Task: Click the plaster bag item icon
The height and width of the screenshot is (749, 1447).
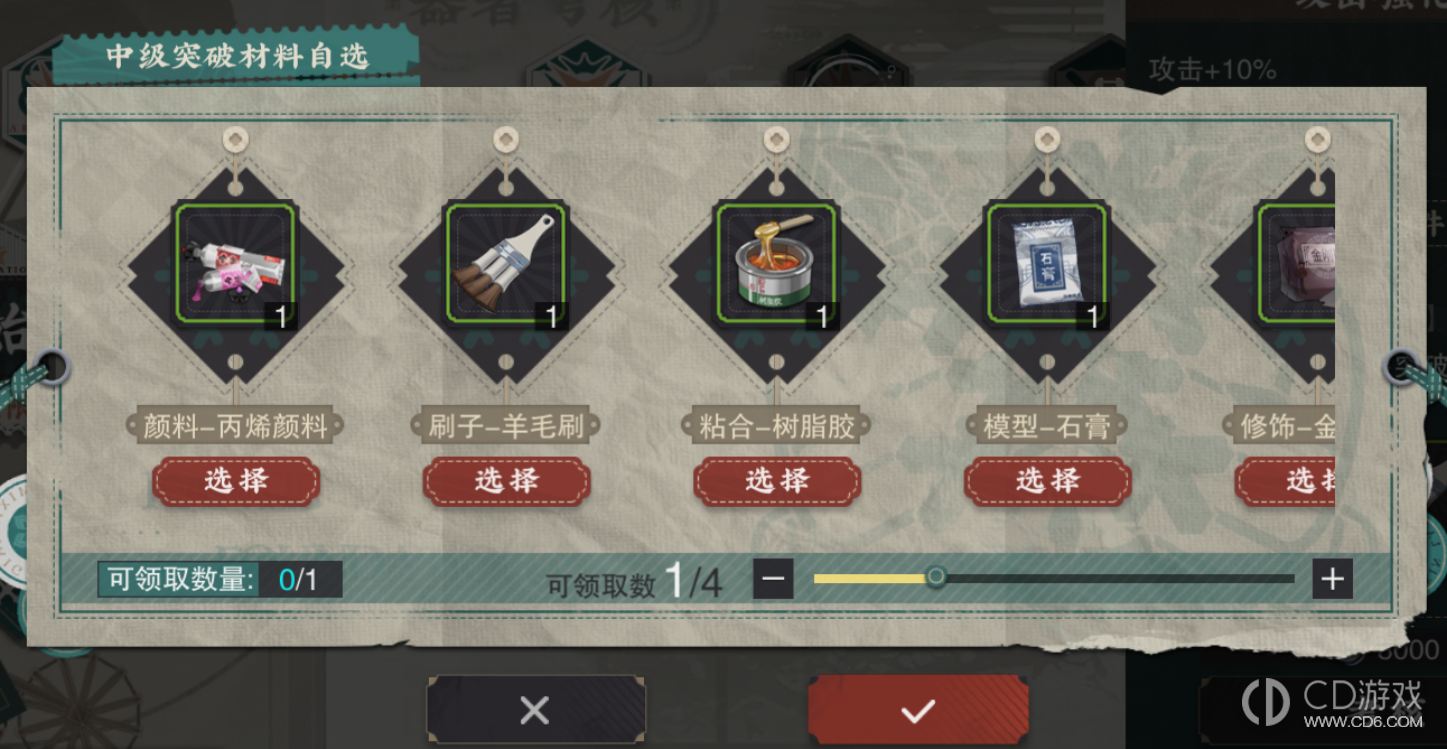Action: click(x=1047, y=265)
